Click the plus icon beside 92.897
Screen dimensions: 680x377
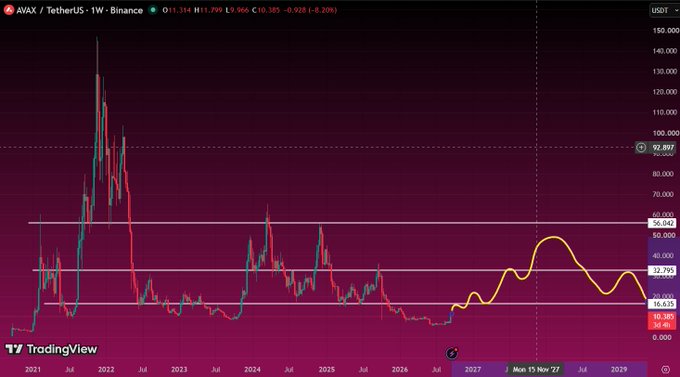[x=641, y=148]
